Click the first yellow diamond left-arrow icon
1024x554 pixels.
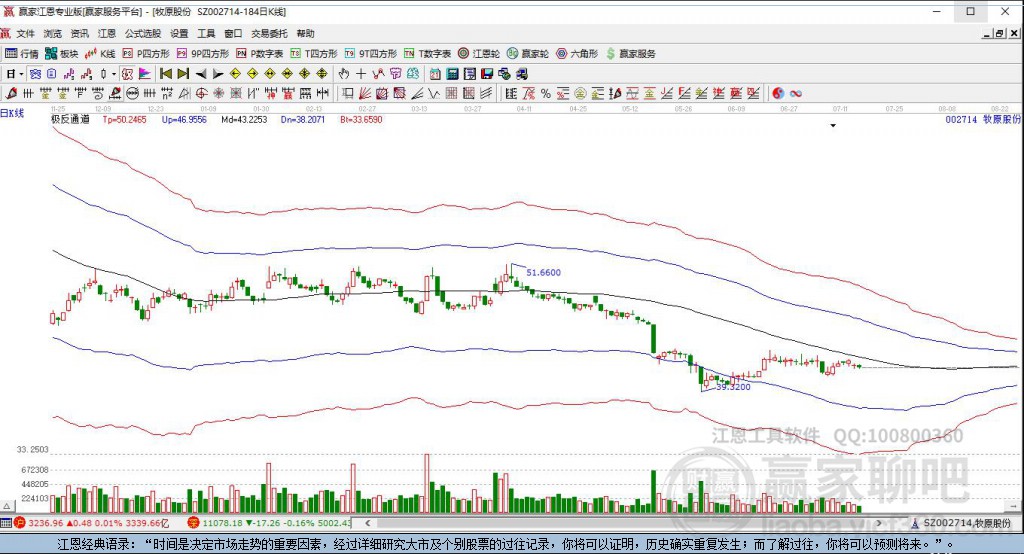click(235, 74)
